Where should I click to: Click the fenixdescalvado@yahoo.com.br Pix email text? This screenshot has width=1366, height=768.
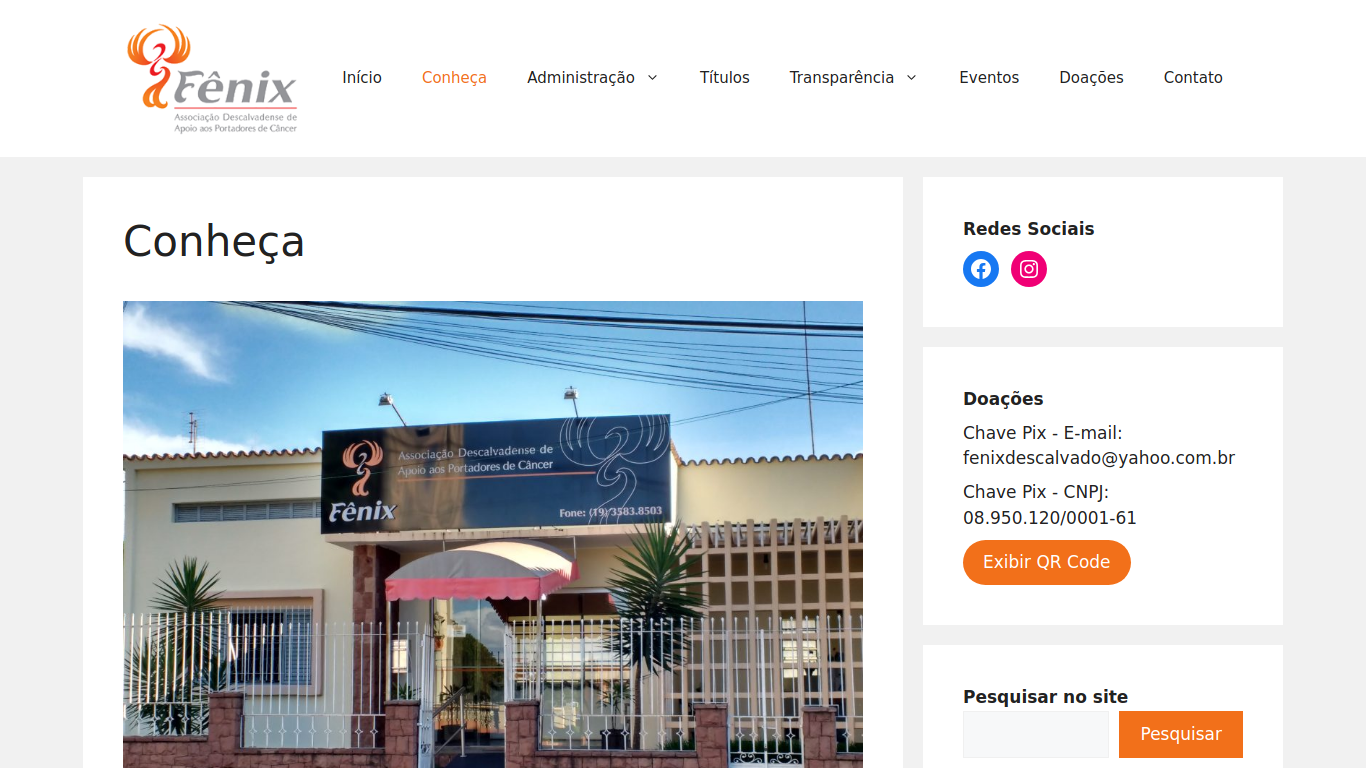coord(1099,458)
